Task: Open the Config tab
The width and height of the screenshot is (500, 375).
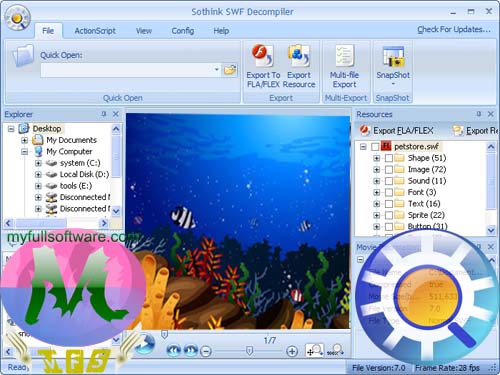Action: click(x=183, y=31)
